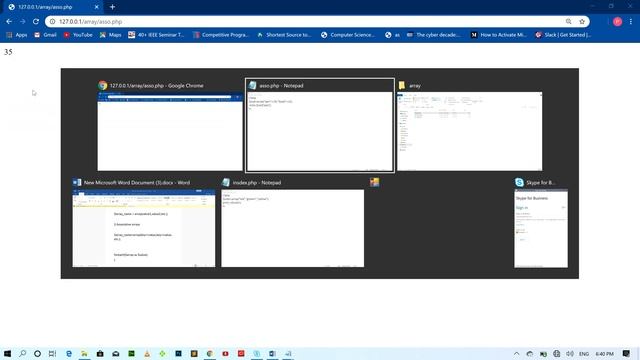Open the Computer Science... bookmark
The height and width of the screenshot is (360, 640).
click(348, 35)
